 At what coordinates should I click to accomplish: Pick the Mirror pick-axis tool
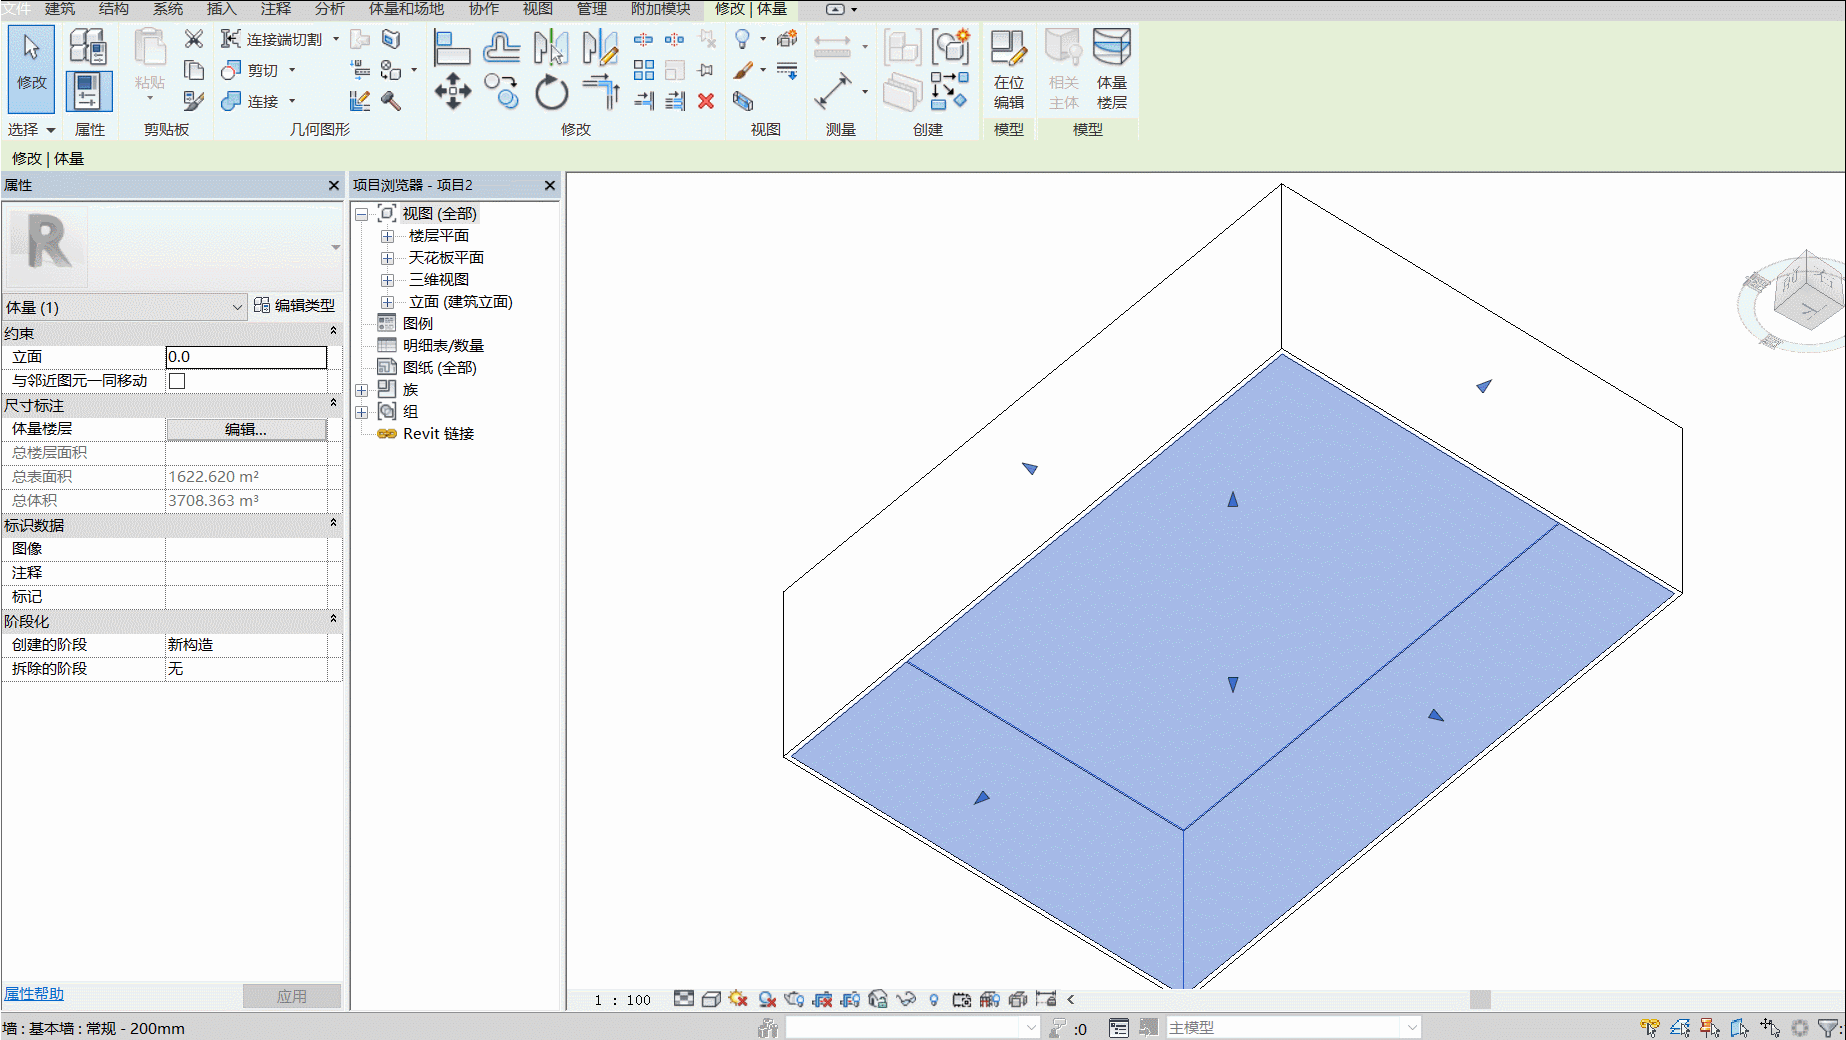click(551, 46)
